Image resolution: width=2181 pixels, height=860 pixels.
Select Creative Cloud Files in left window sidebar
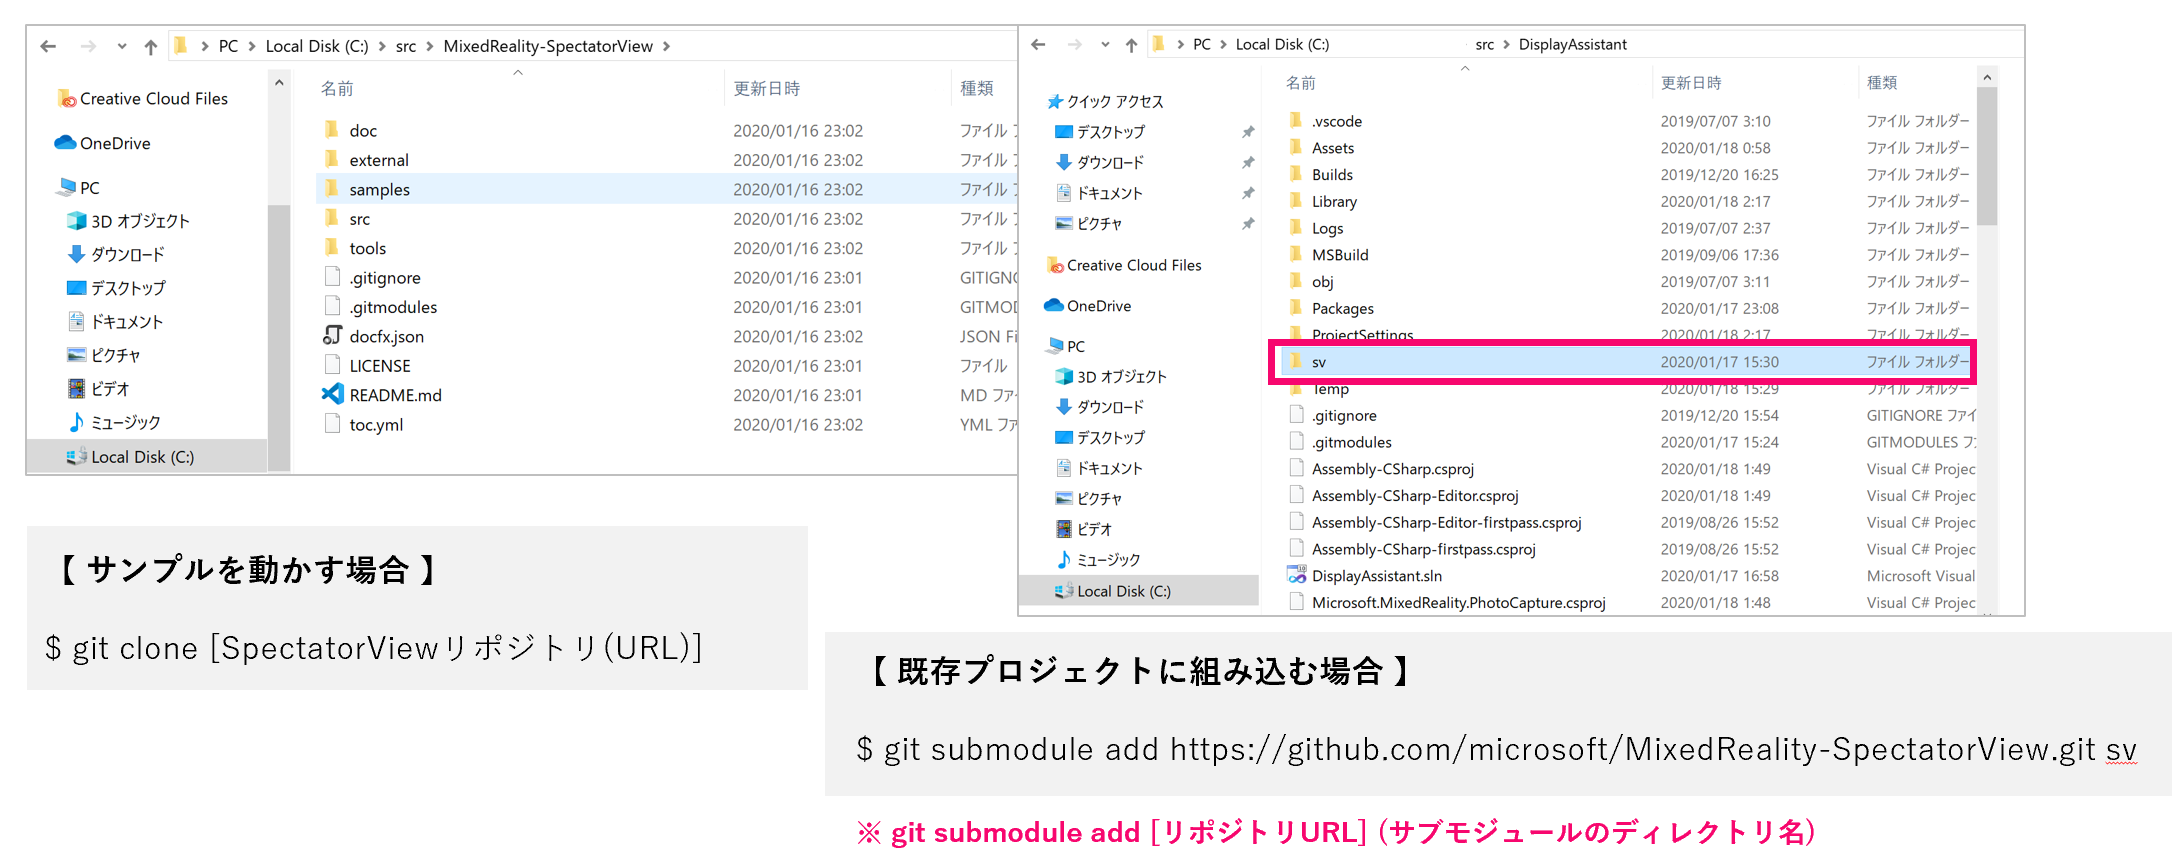(x=143, y=98)
